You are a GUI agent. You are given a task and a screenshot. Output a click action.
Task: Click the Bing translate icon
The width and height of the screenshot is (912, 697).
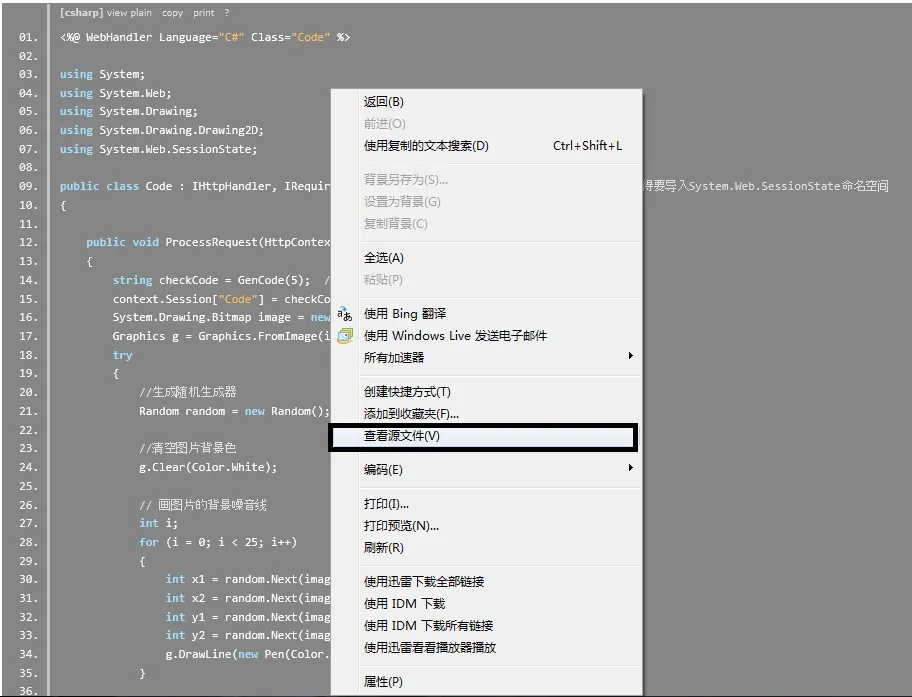pos(344,314)
